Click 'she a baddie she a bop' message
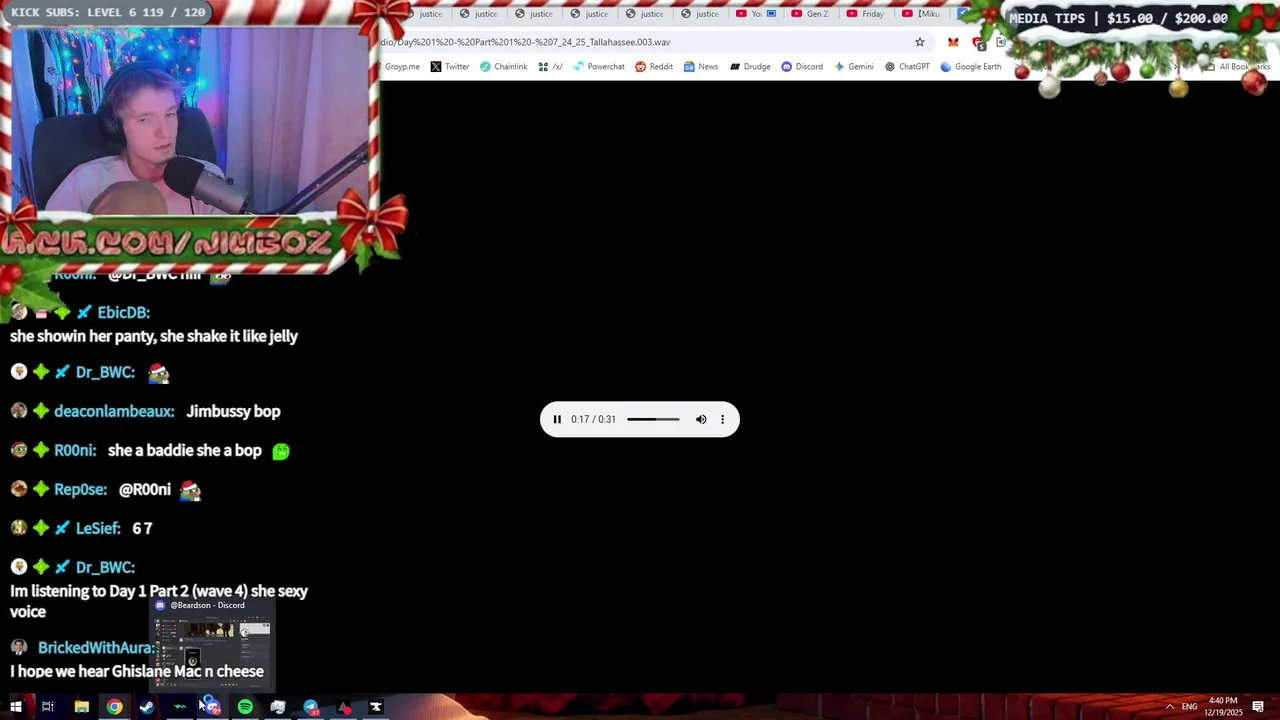The height and width of the screenshot is (720, 1280). click(185, 450)
